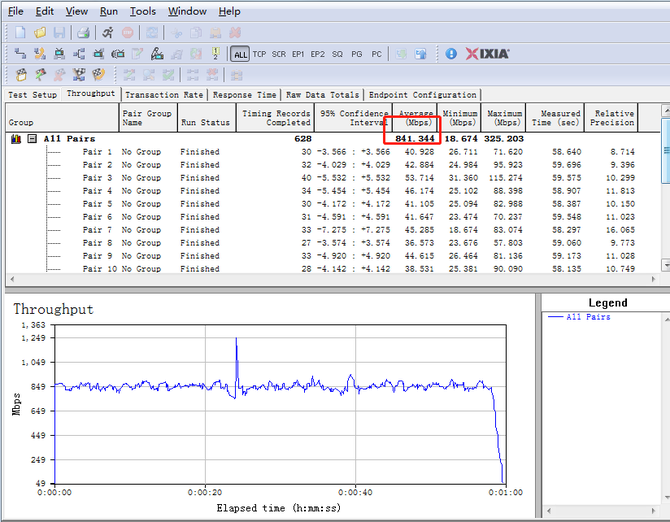
Task: Open the Run menu
Action: pos(108,11)
